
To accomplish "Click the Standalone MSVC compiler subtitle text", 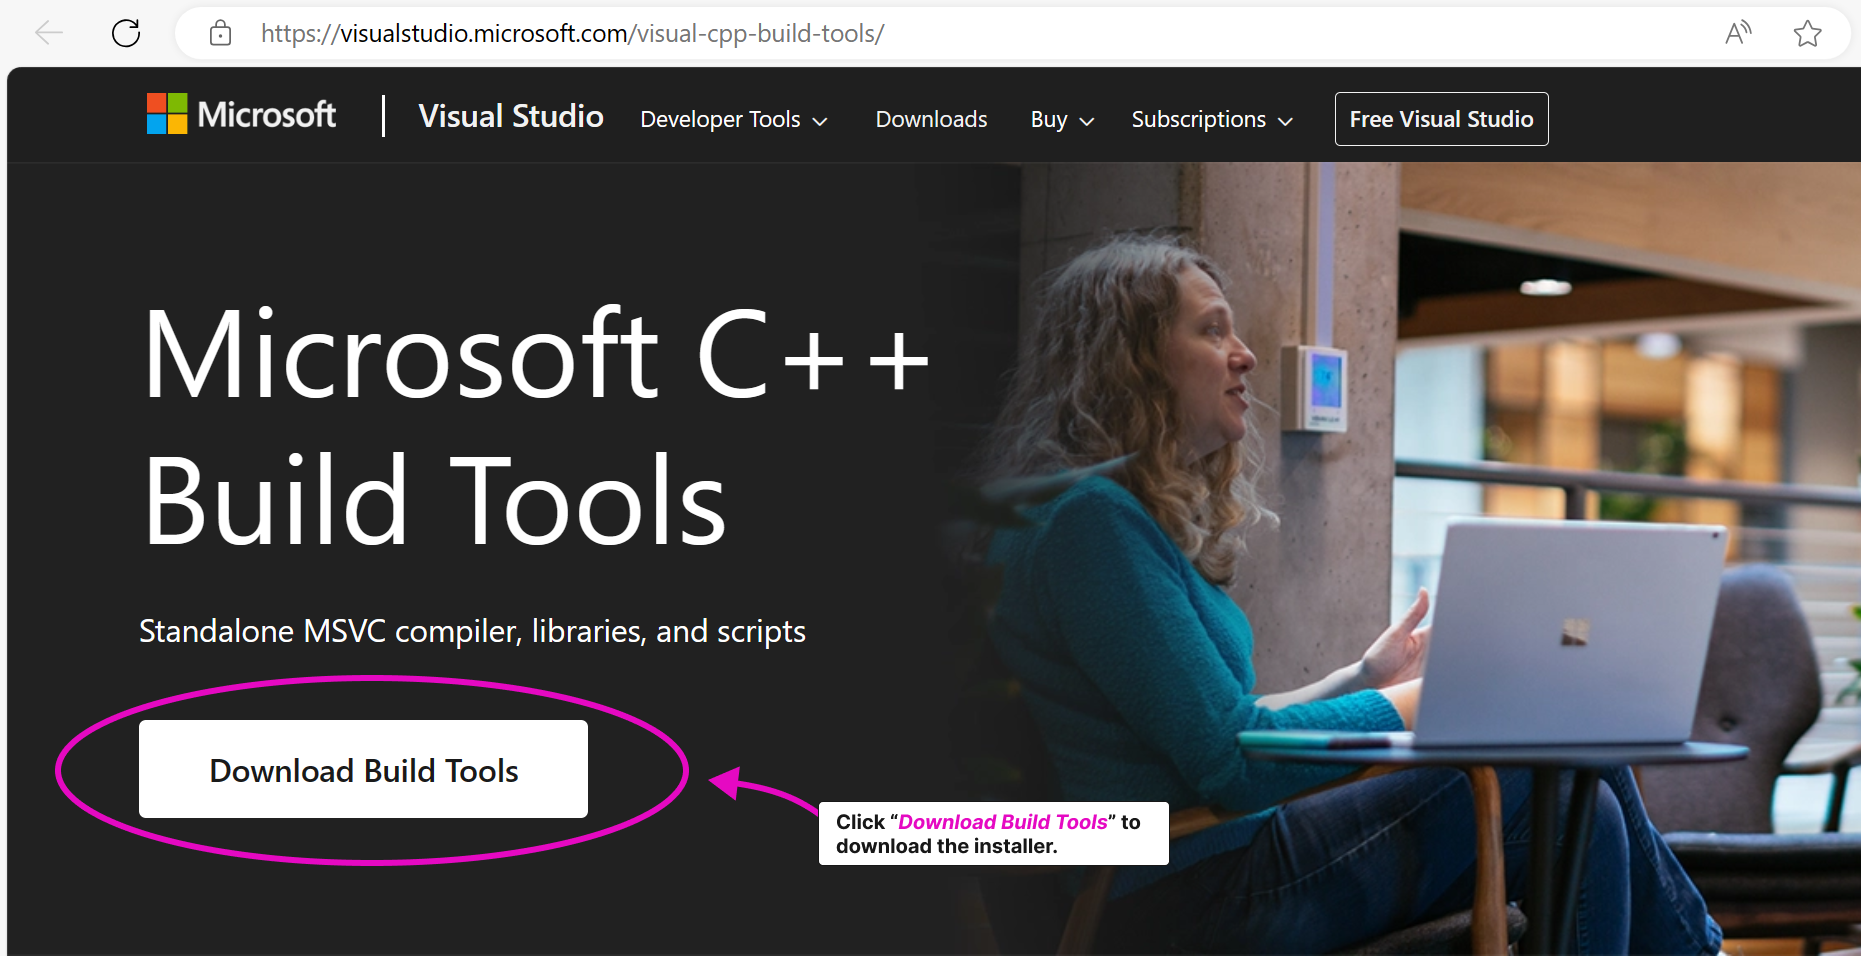I will pos(472,632).
